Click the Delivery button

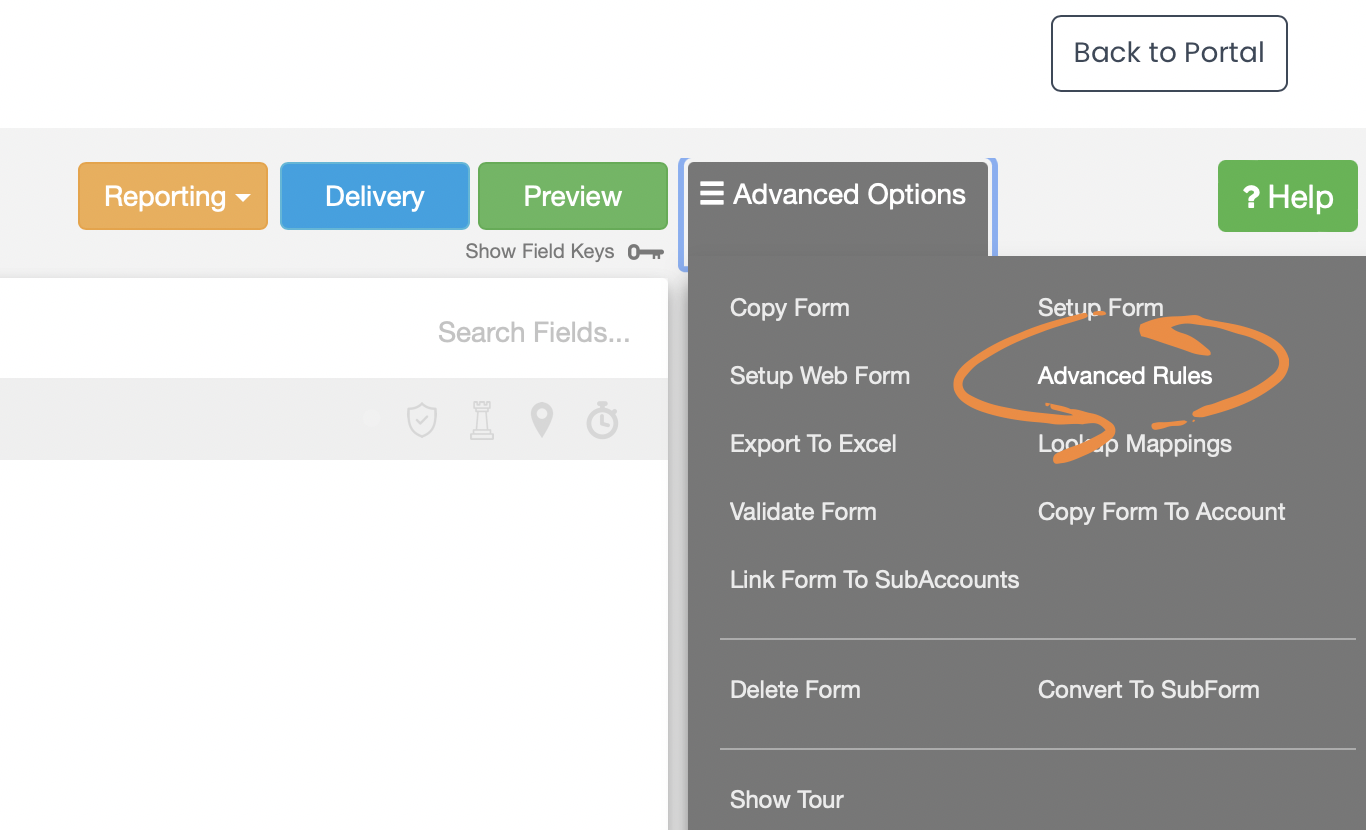tap(374, 196)
